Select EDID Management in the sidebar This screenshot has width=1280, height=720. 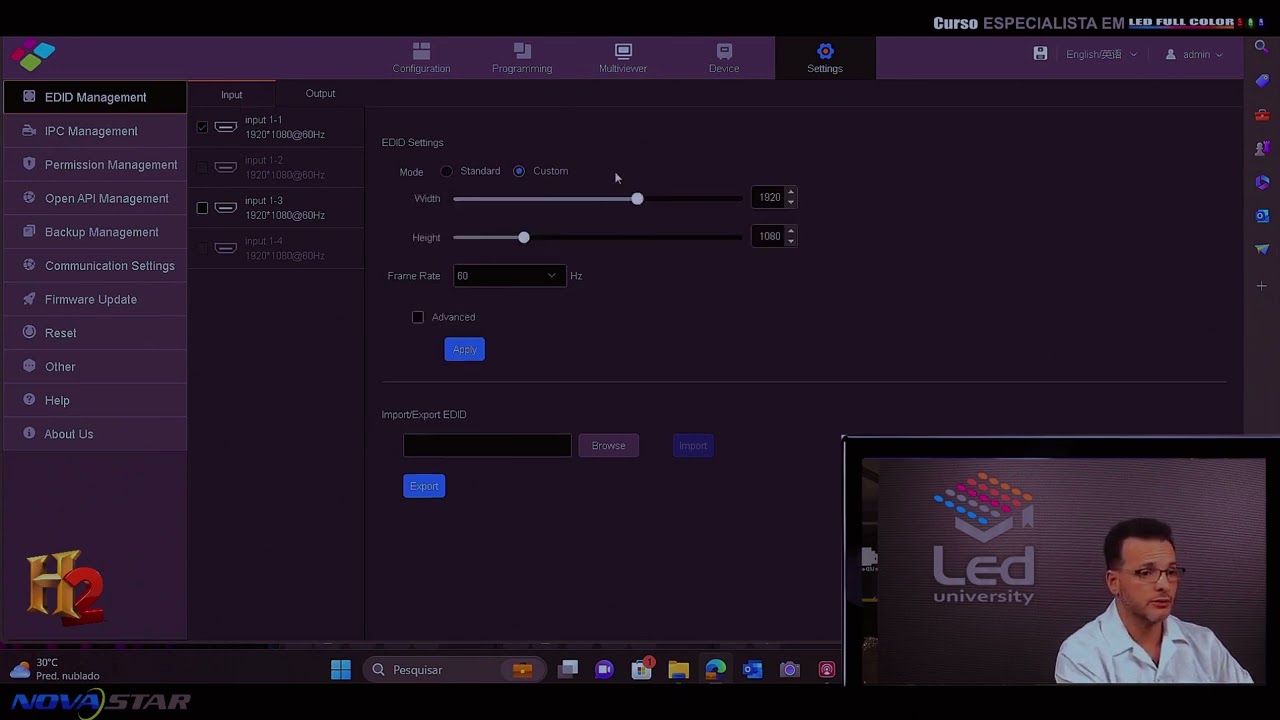tap(95, 97)
